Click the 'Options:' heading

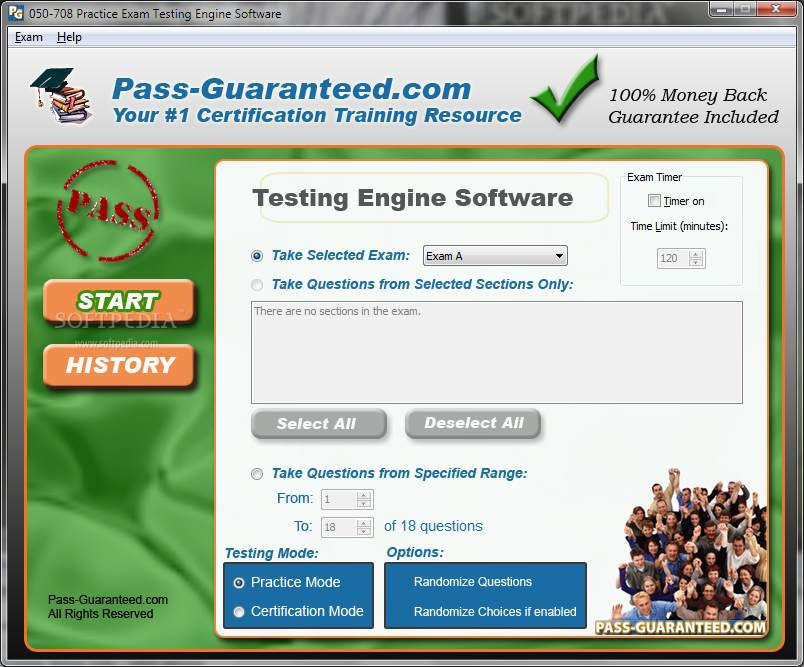(415, 552)
